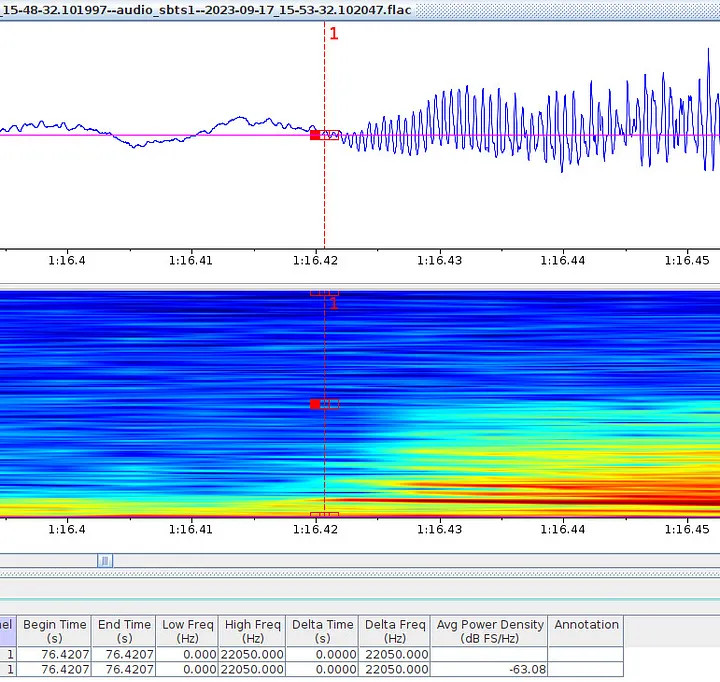Click the Delta Freq column header

tap(395, 631)
